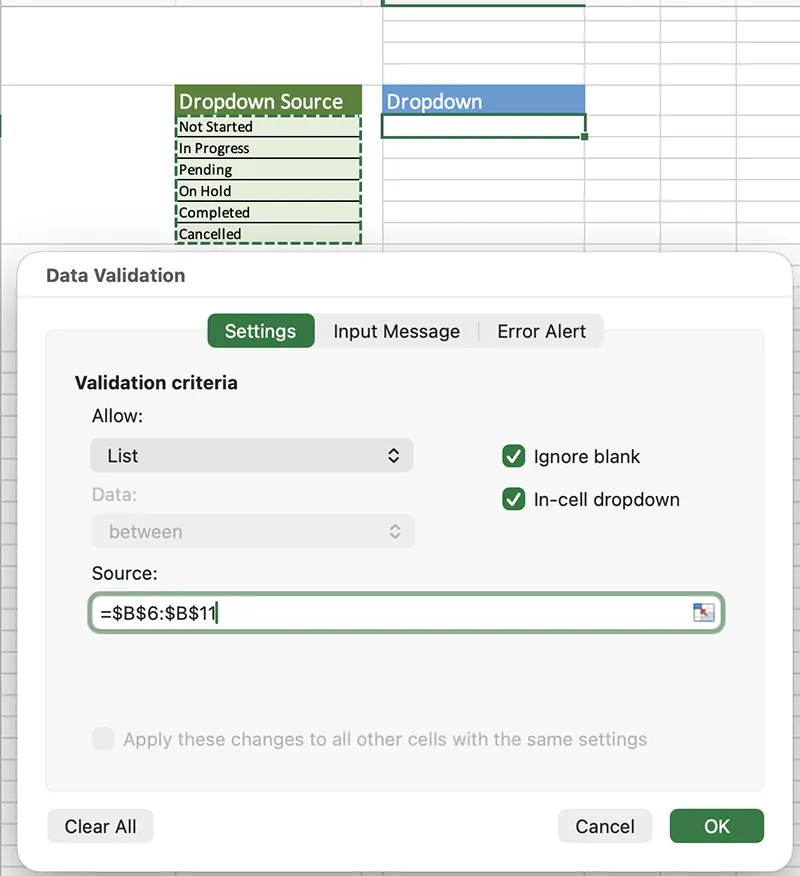Uncheck the Ignore blank checkbox
The width and height of the screenshot is (800, 876).
pyautogui.click(x=513, y=456)
